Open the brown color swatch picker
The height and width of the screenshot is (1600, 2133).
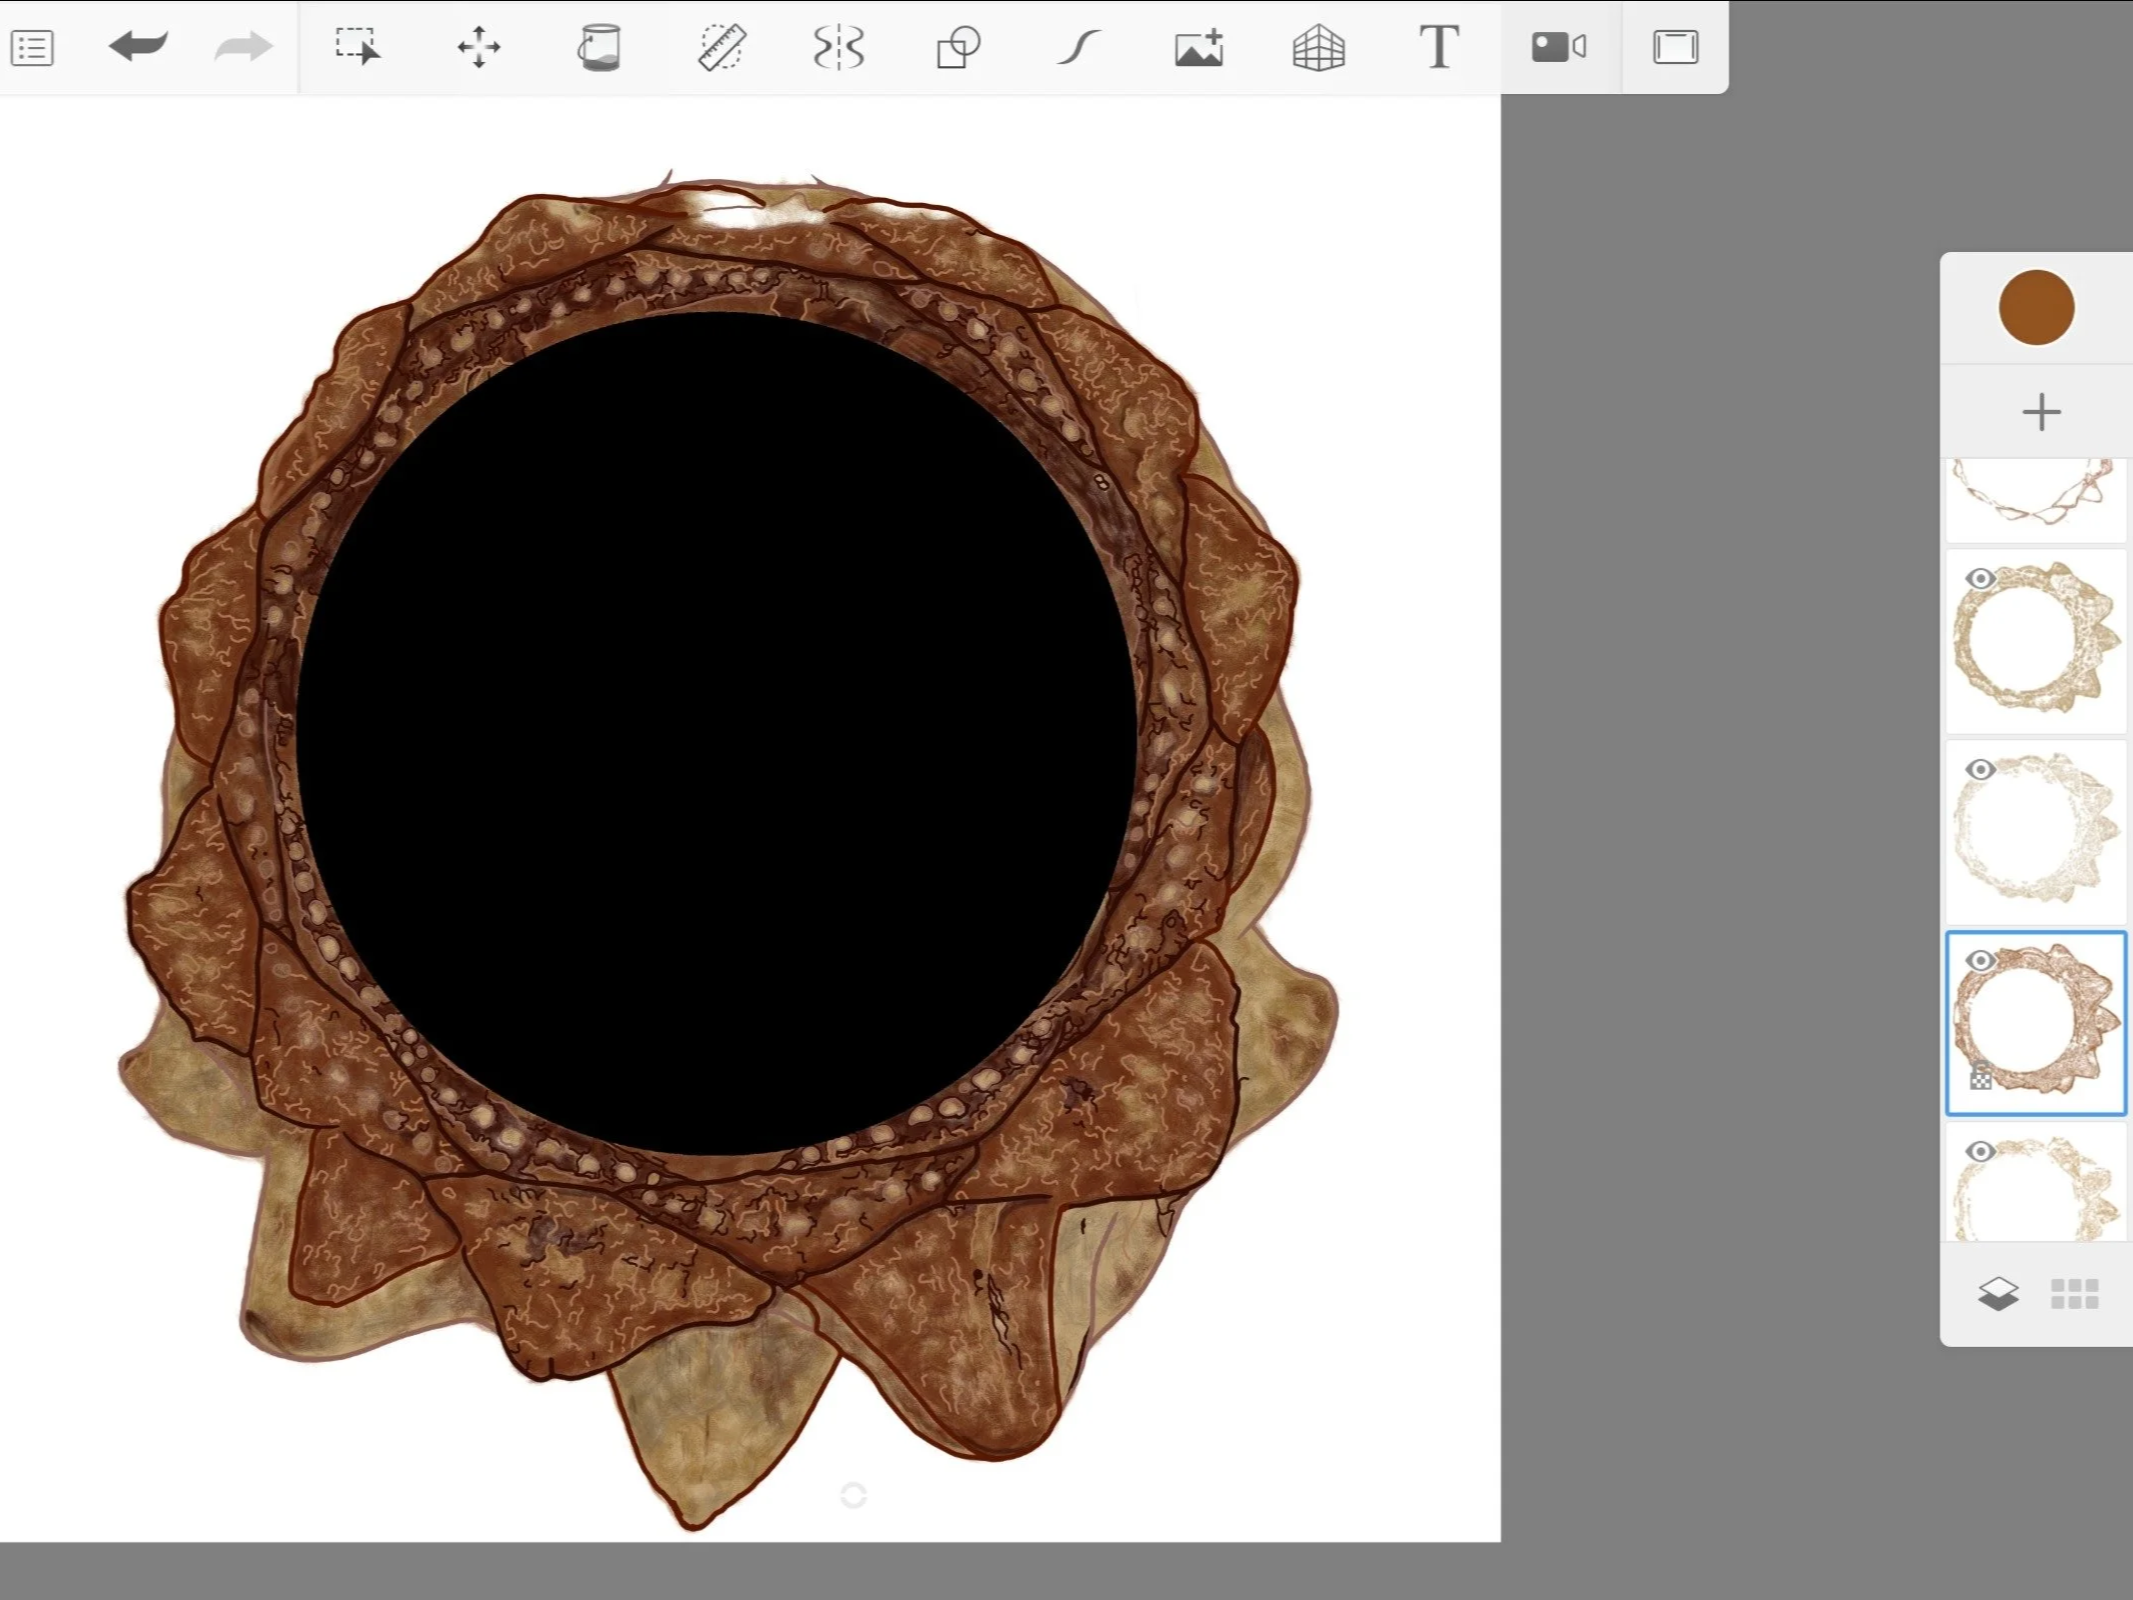coord(2036,307)
